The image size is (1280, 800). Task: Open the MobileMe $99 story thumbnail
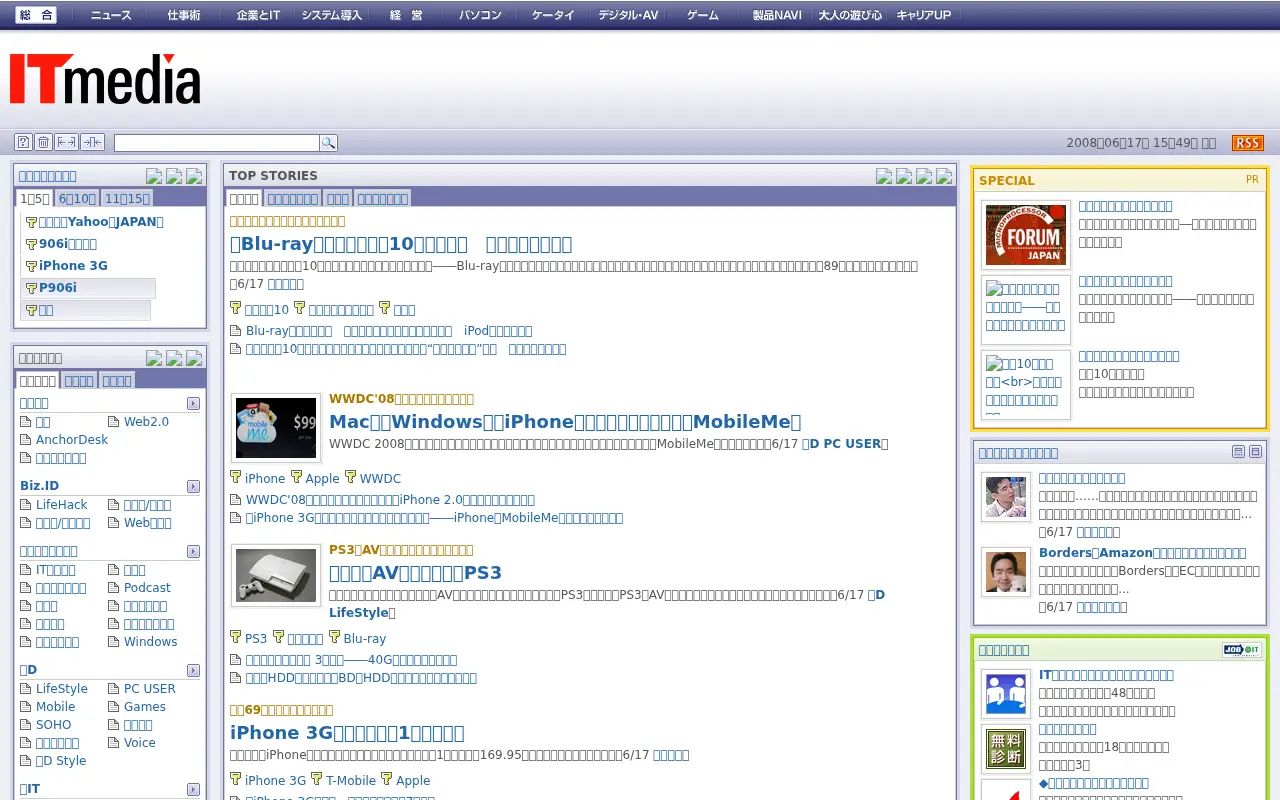coord(276,427)
